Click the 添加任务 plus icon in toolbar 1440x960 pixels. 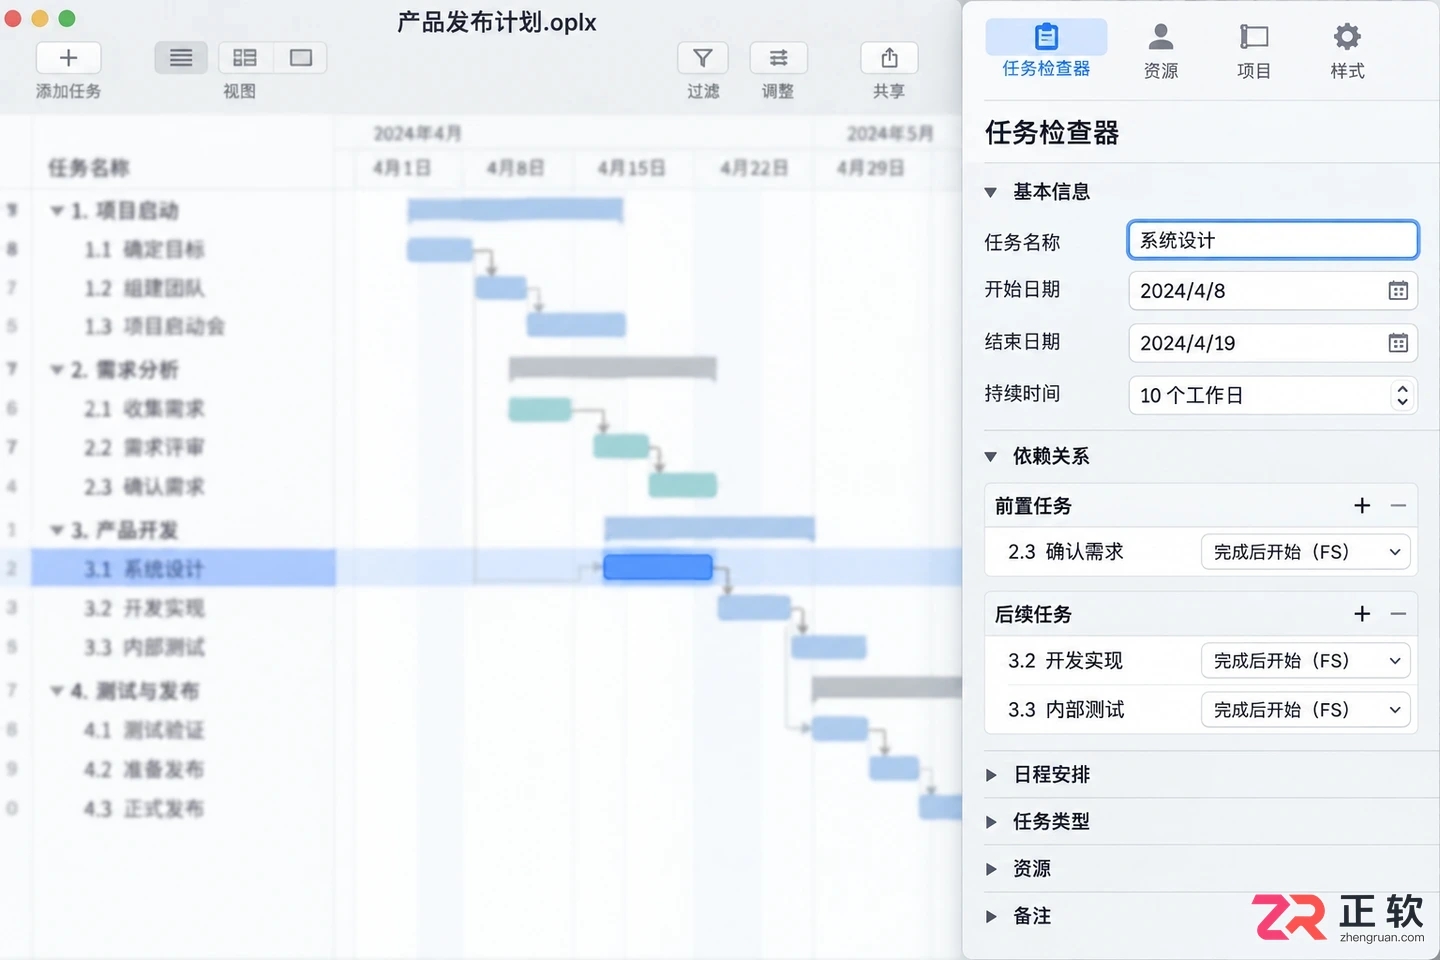pyautogui.click(x=68, y=58)
